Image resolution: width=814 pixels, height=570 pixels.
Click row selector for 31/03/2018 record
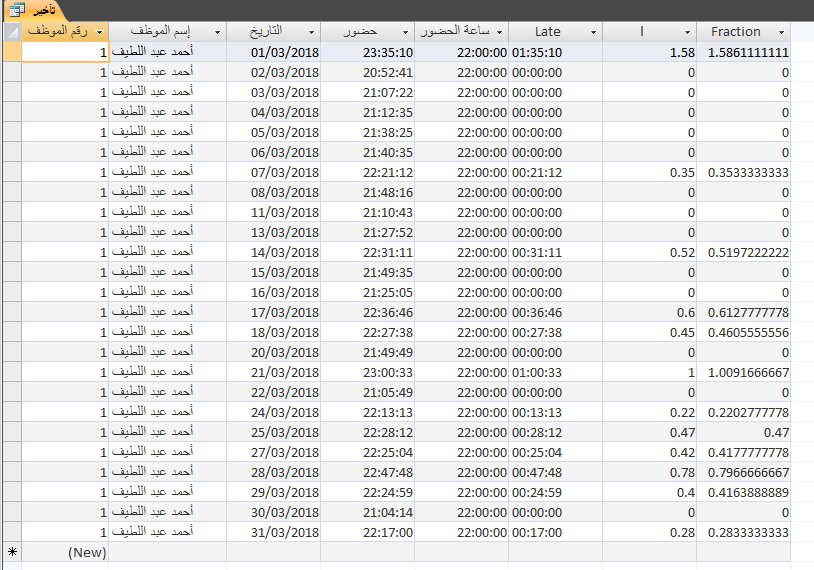click(x=12, y=532)
